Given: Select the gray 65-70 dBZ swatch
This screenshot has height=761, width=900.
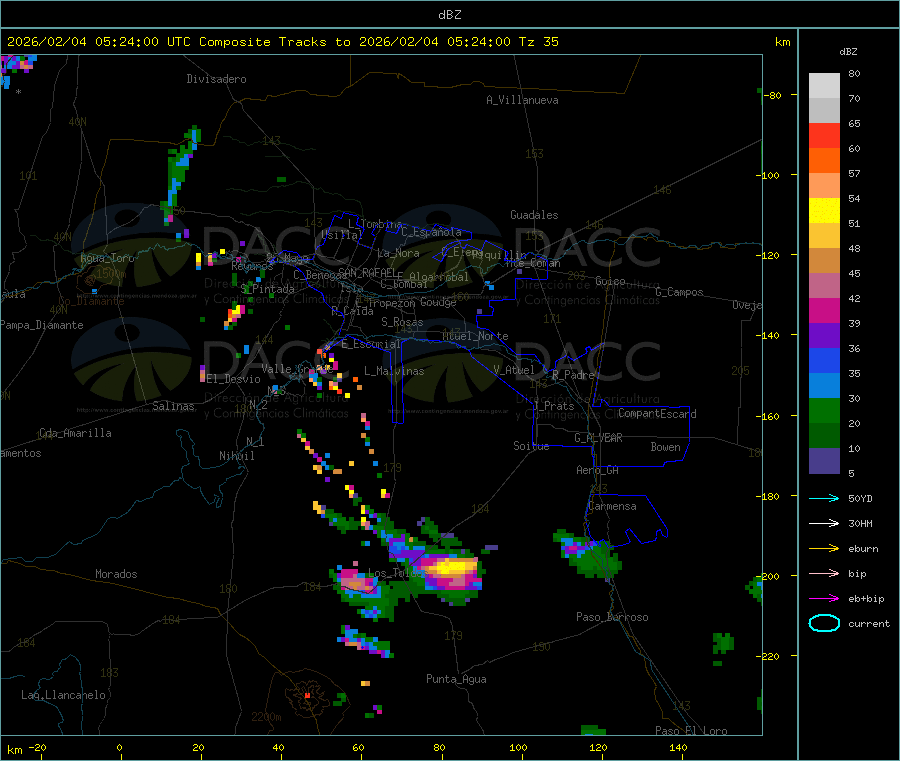Looking at the screenshot, I should pyautogui.click(x=824, y=111).
